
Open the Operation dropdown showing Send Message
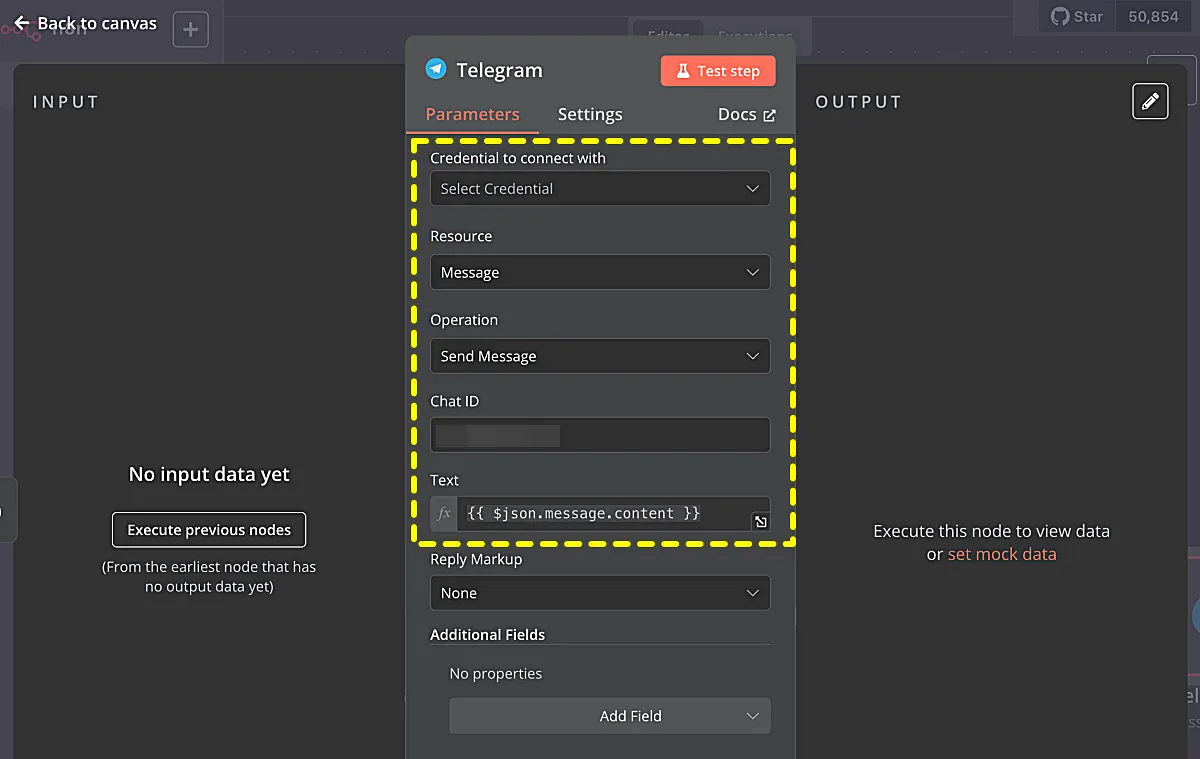click(600, 356)
